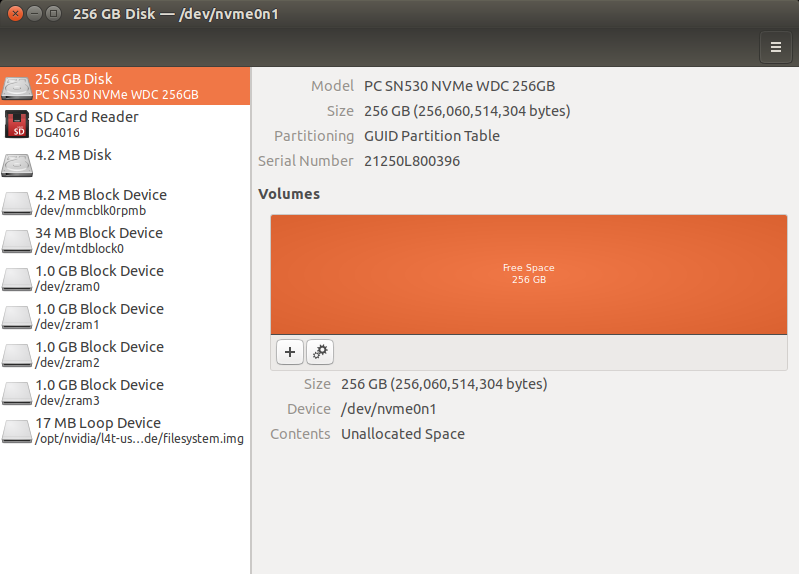Pick the /dev/zram3 block device entry
The image size is (799, 574).
click(x=99, y=392)
